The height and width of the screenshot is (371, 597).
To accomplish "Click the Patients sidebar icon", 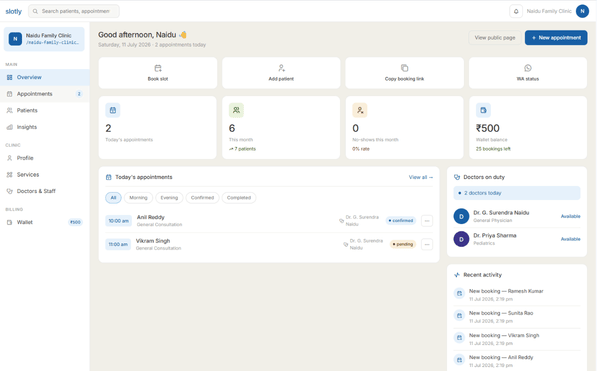I will [x=10, y=110].
